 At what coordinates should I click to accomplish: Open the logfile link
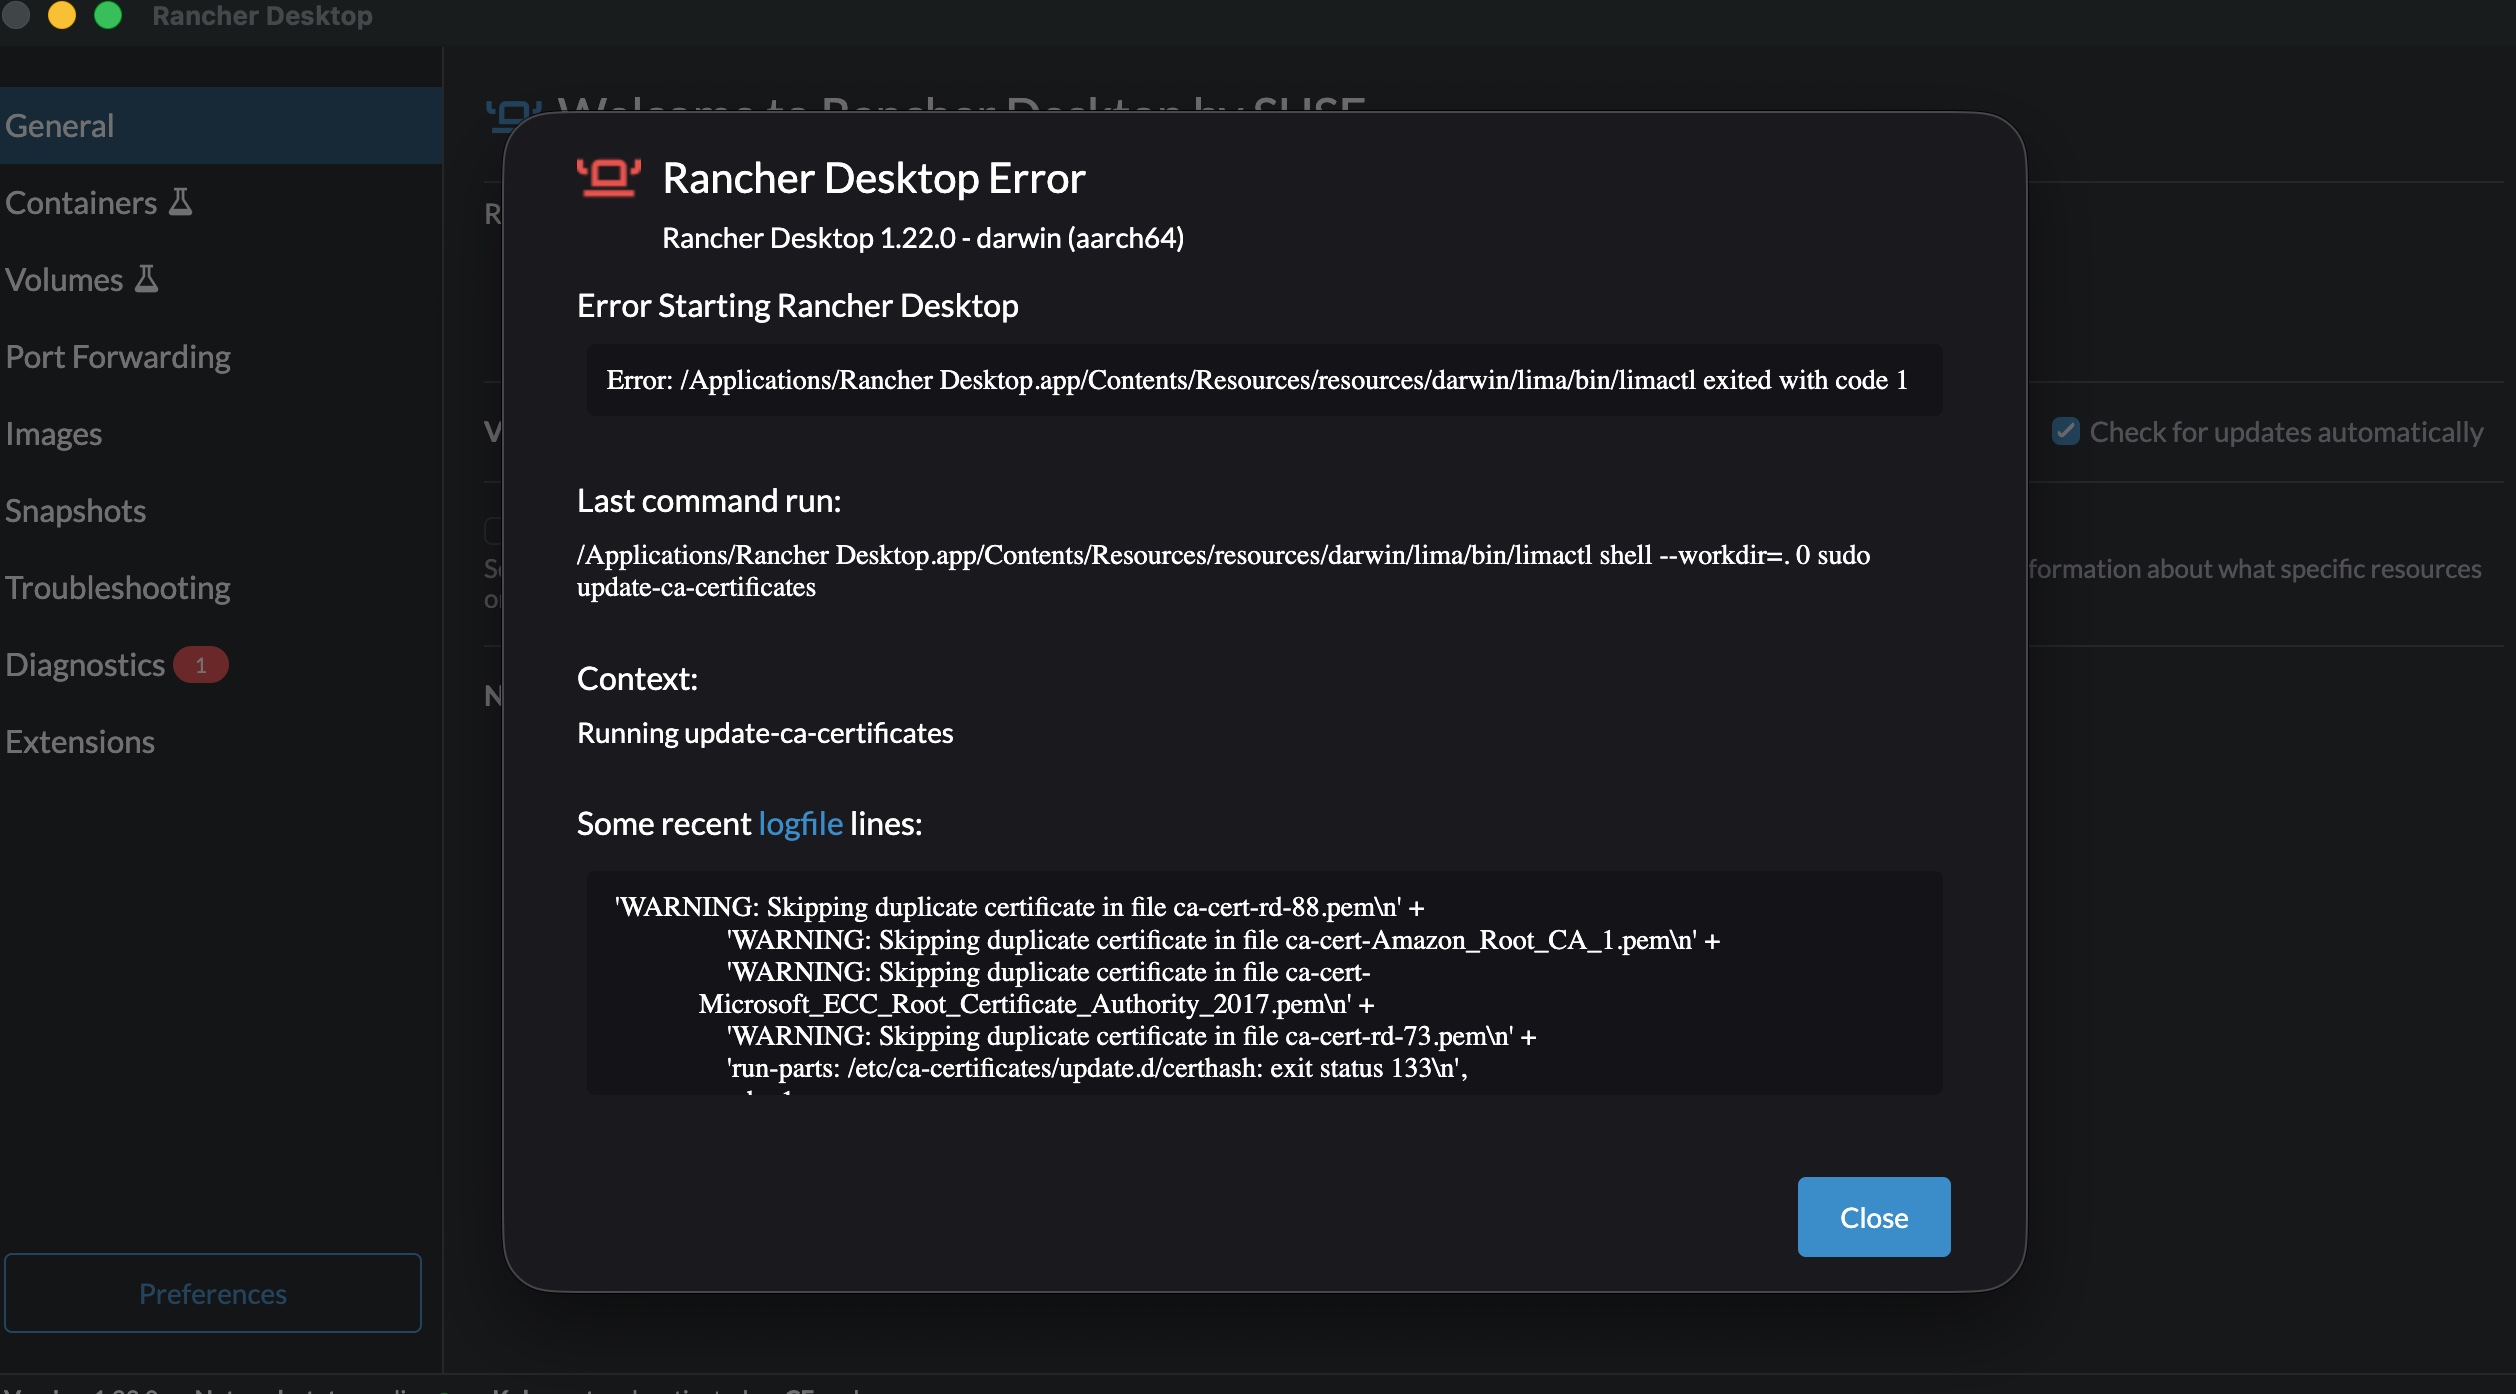(799, 823)
